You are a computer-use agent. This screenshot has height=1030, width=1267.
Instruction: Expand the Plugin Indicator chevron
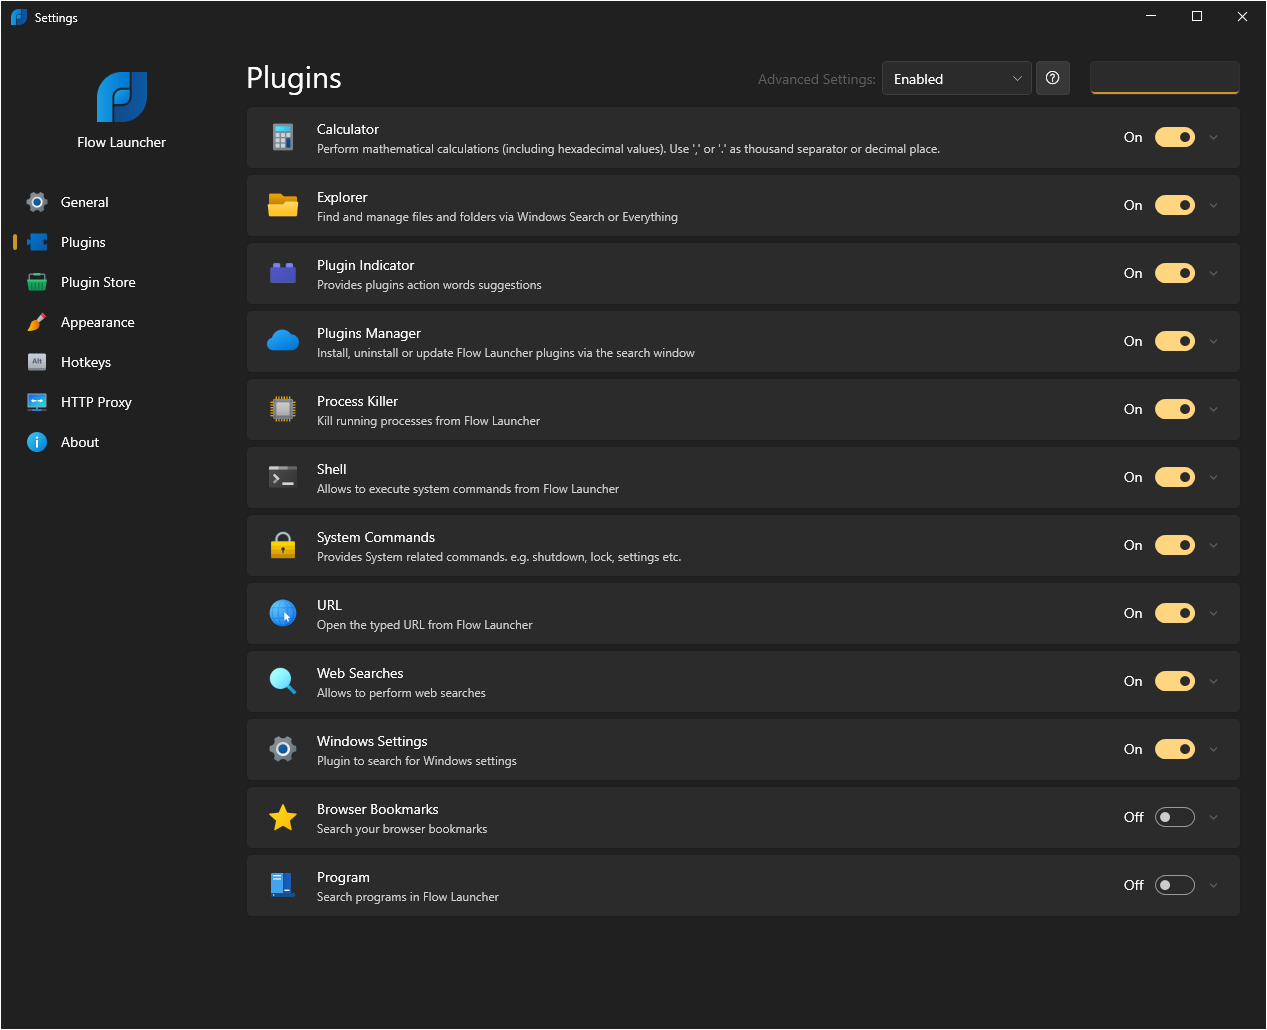tap(1214, 273)
